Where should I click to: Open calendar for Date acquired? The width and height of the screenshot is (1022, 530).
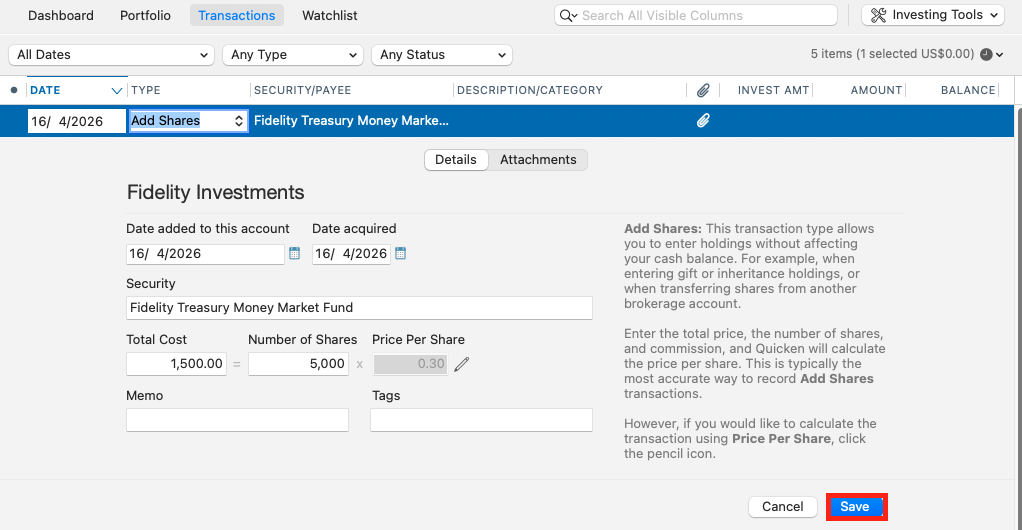point(401,254)
